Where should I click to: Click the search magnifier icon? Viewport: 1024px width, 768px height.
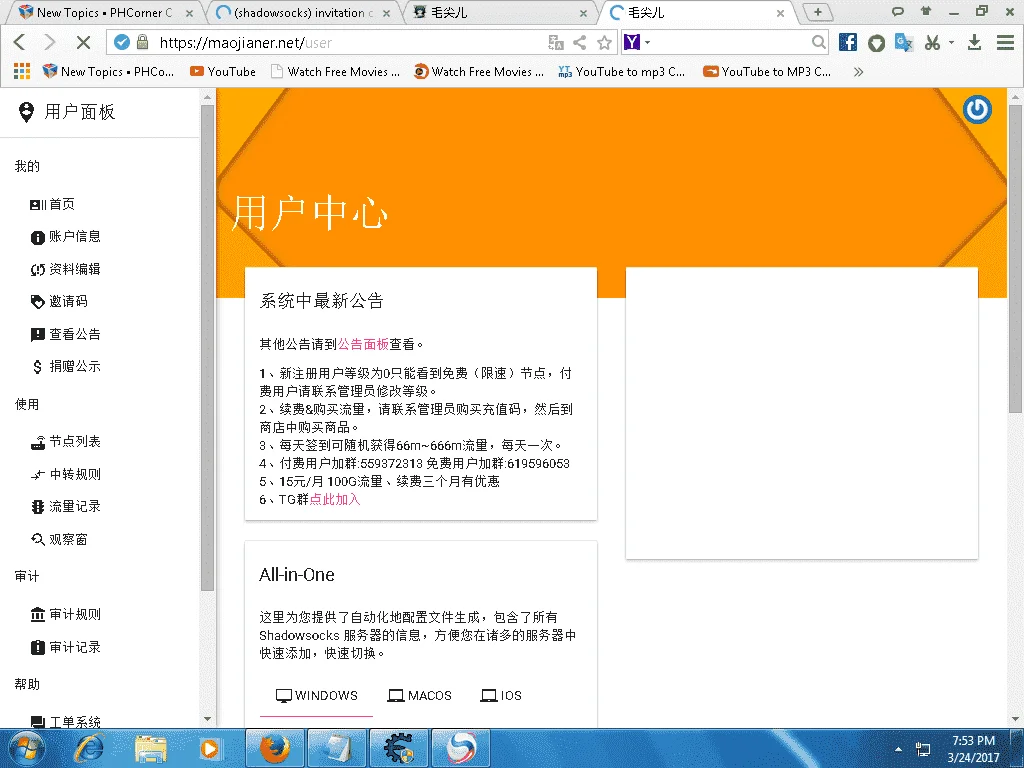click(x=818, y=42)
